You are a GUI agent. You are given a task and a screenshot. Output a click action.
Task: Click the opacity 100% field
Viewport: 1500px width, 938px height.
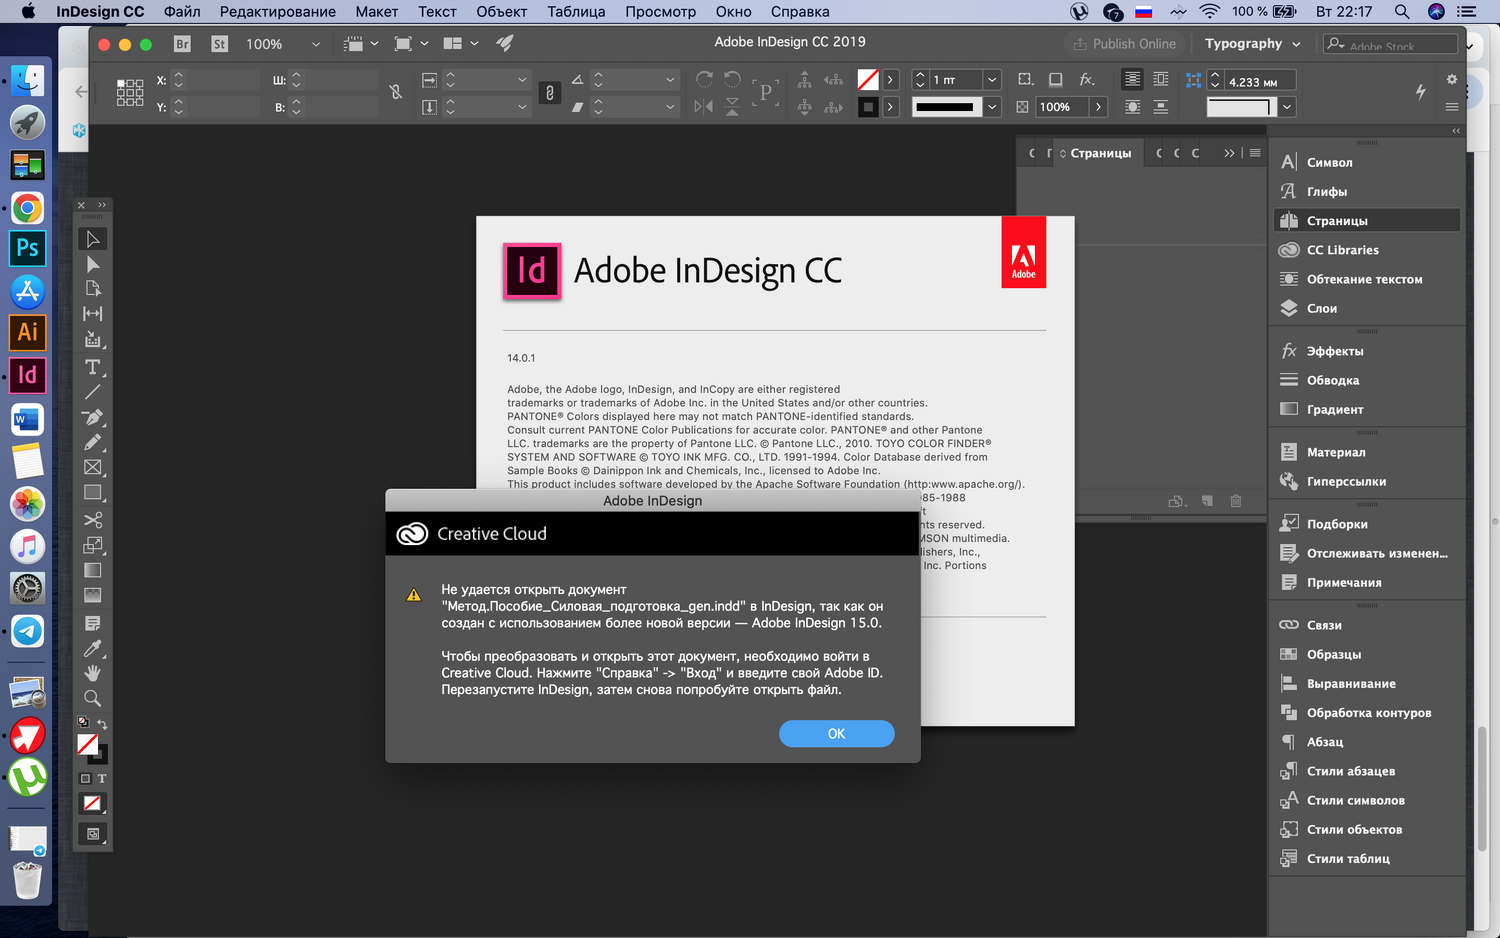pyautogui.click(x=1063, y=107)
